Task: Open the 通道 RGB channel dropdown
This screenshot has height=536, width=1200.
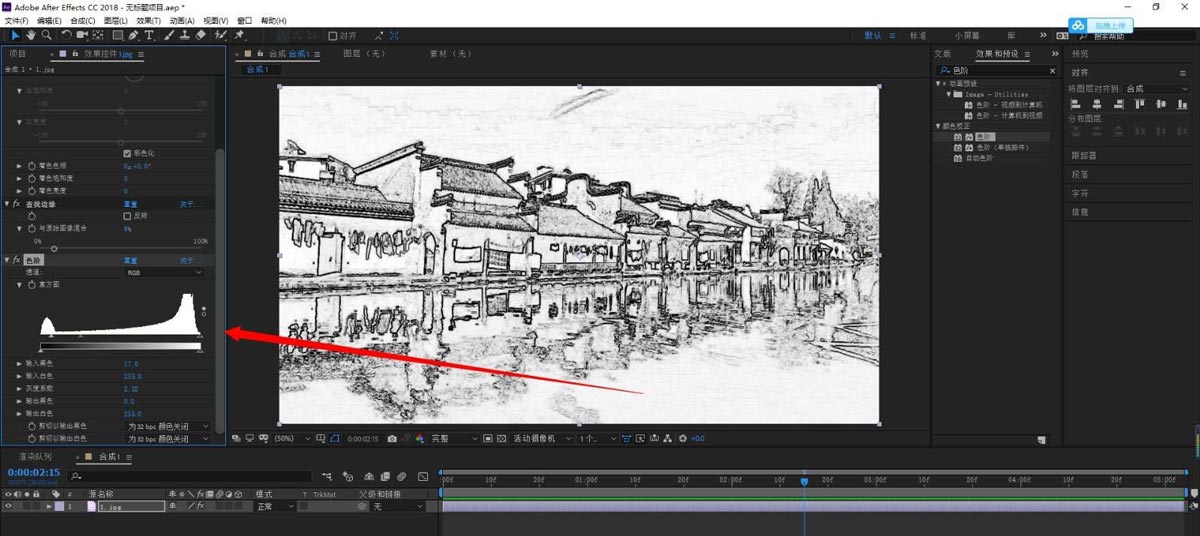Action: coord(164,272)
